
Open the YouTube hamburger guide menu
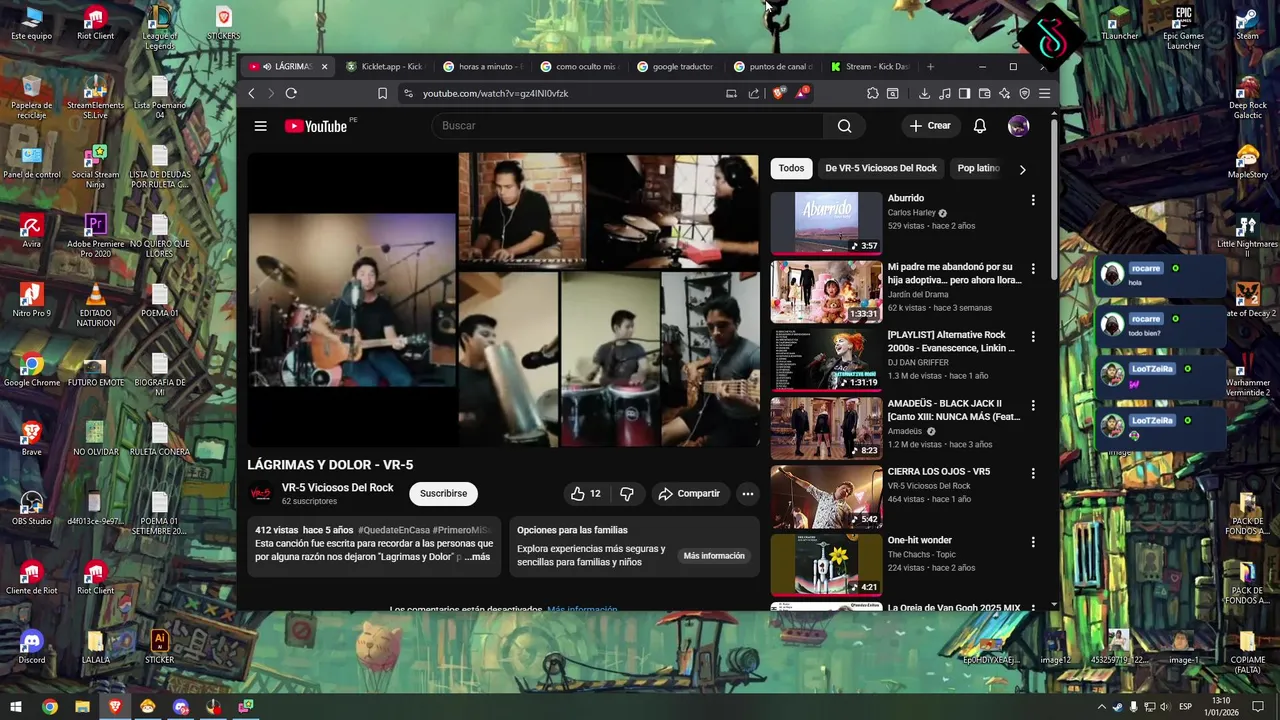tap(260, 126)
